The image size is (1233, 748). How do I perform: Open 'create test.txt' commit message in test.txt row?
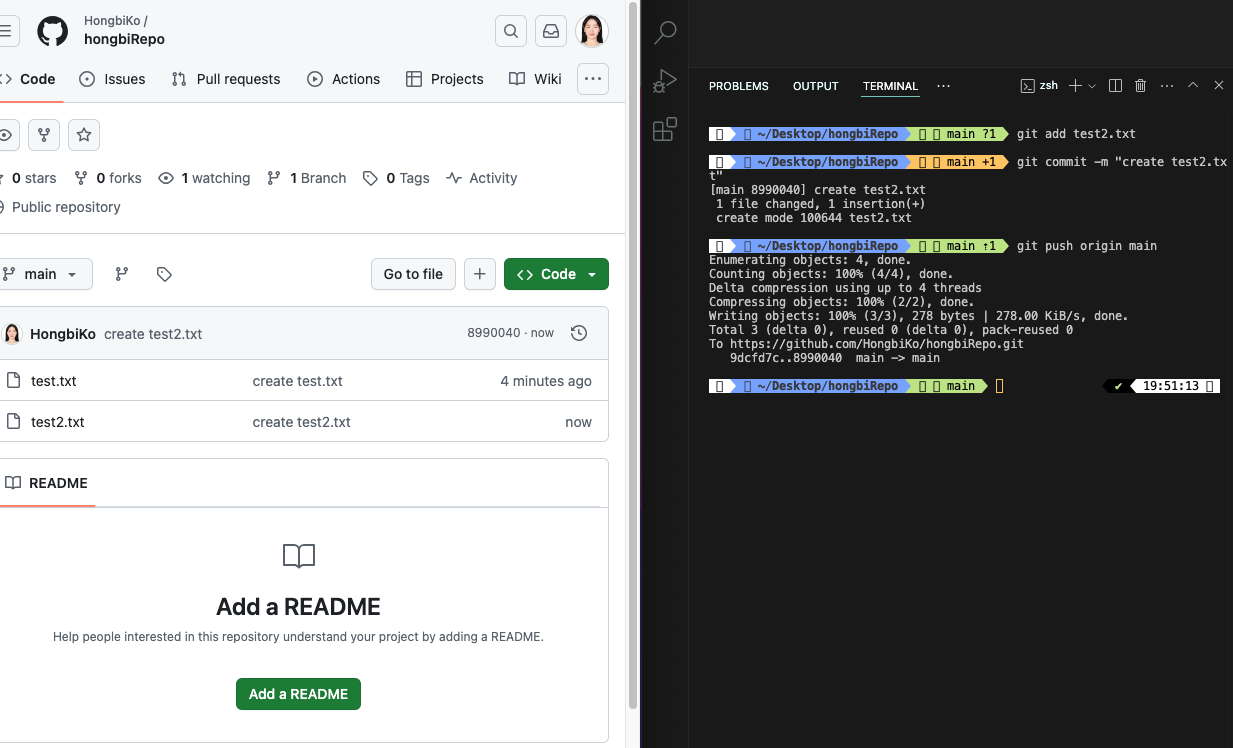point(298,381)
